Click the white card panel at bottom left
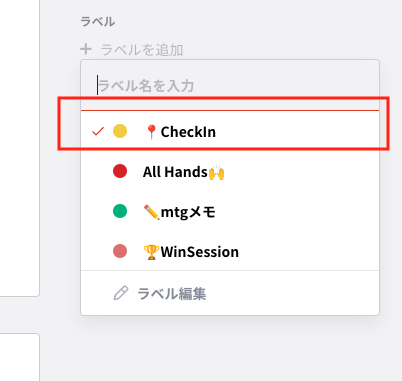This screenshot has height=381, width=402. (x=20, y=357)
